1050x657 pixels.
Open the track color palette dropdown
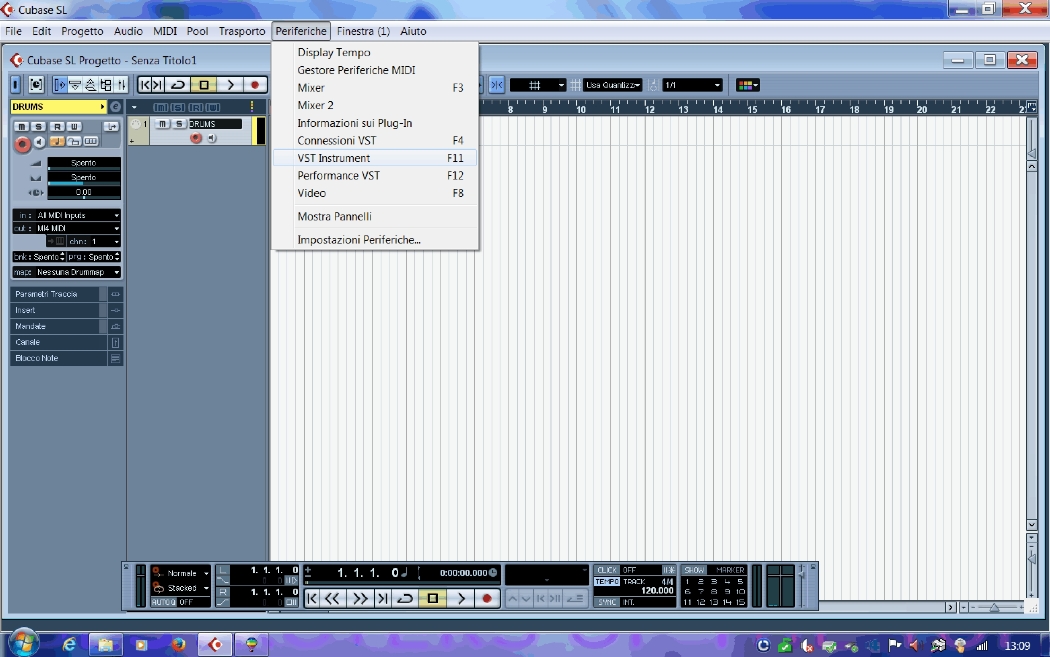747,85
